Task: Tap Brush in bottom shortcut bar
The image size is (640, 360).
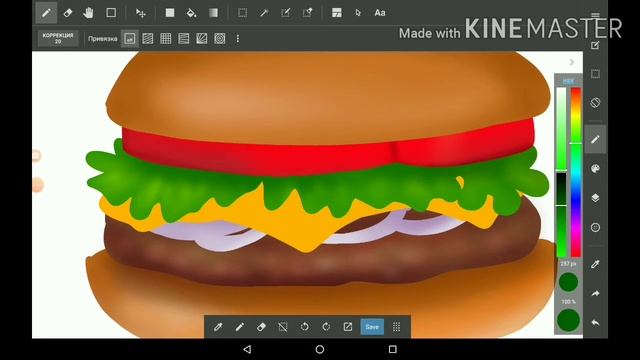Action: pos(240,327)
